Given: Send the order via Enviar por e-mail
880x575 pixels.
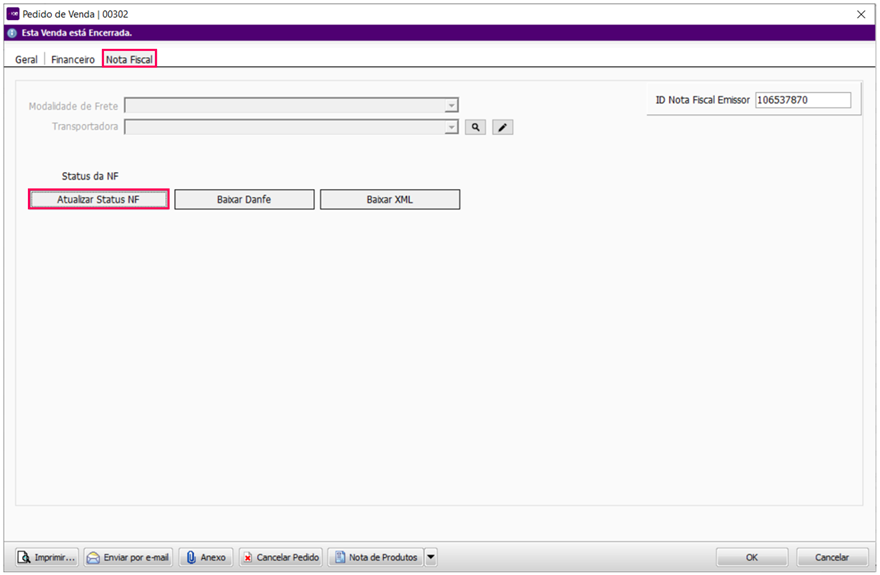Looking at the screenshot, I should click(128, 557).
